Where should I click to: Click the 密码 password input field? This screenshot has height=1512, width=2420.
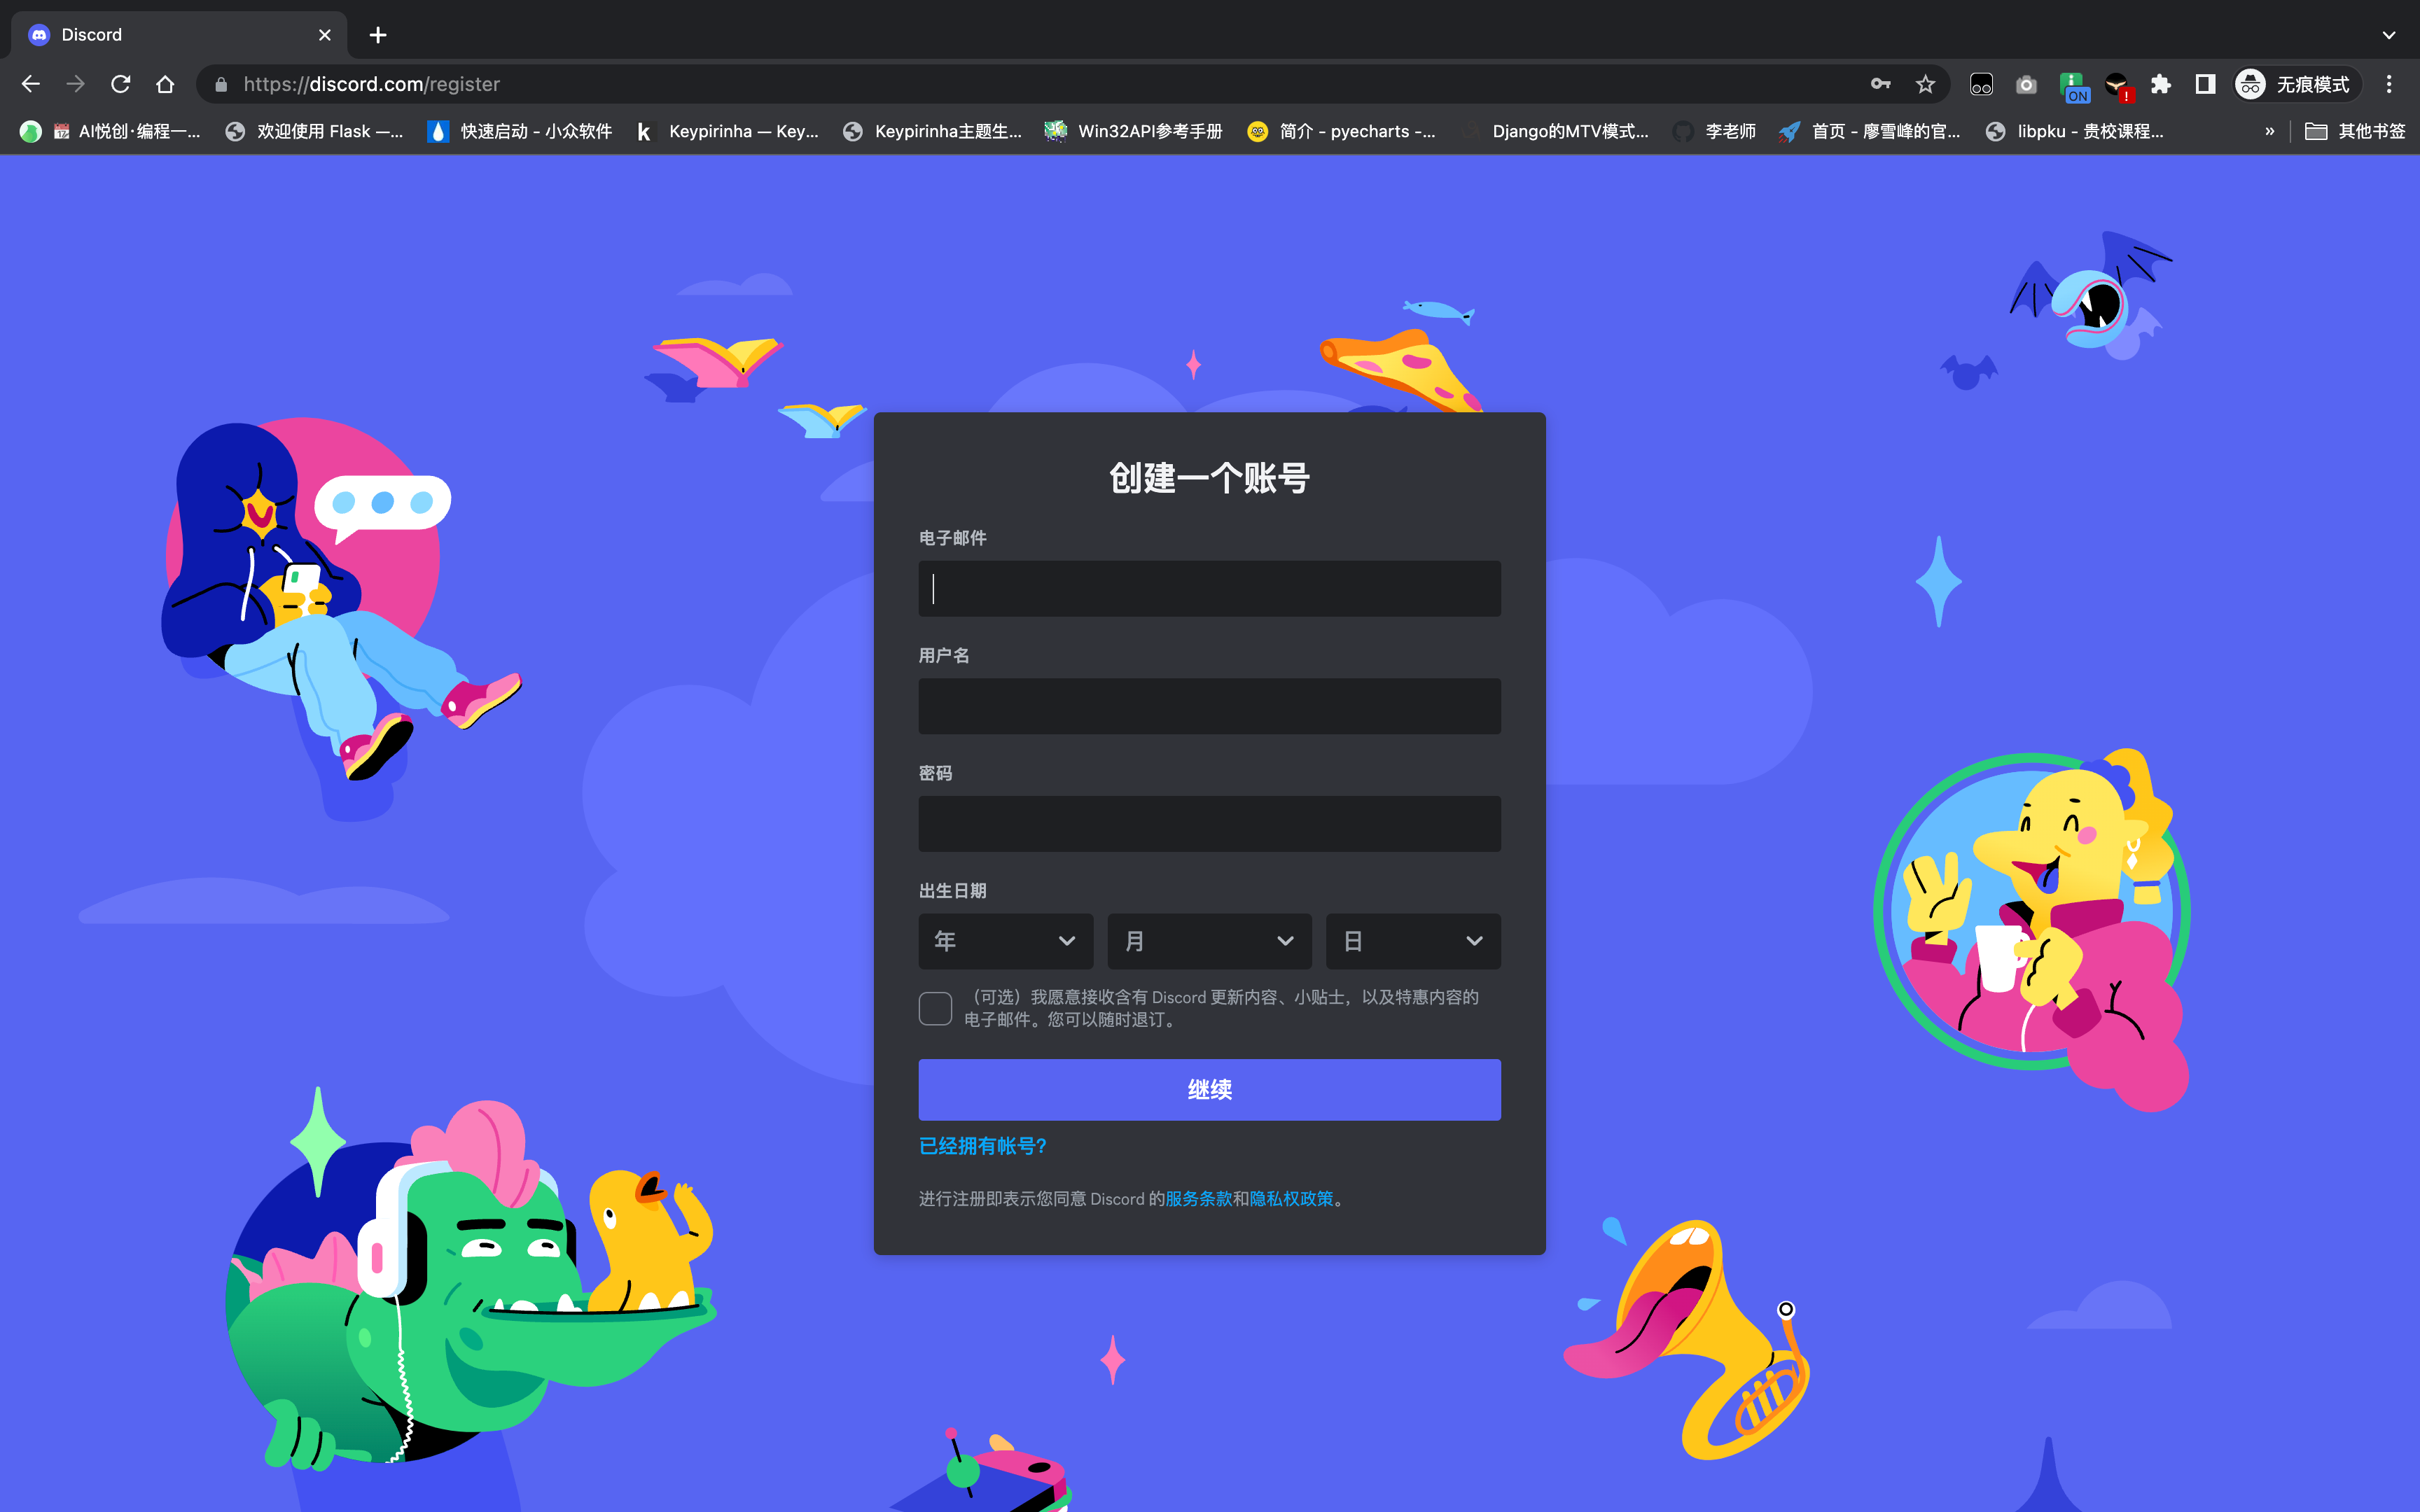pyautogui.click(x=1209, y=824)
